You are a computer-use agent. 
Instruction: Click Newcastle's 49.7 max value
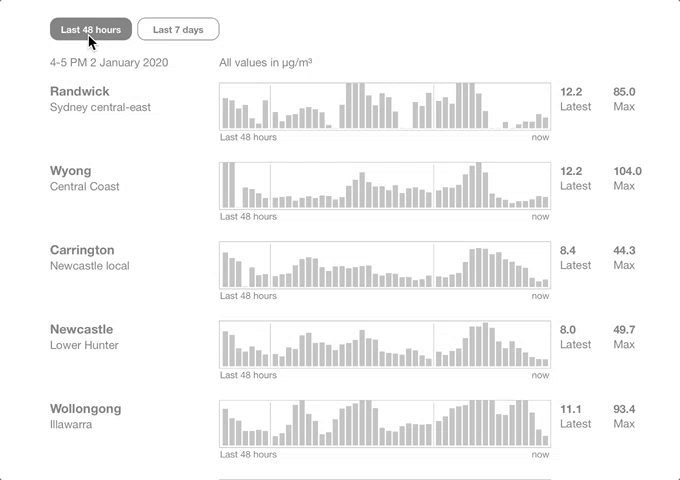[624, 329]
